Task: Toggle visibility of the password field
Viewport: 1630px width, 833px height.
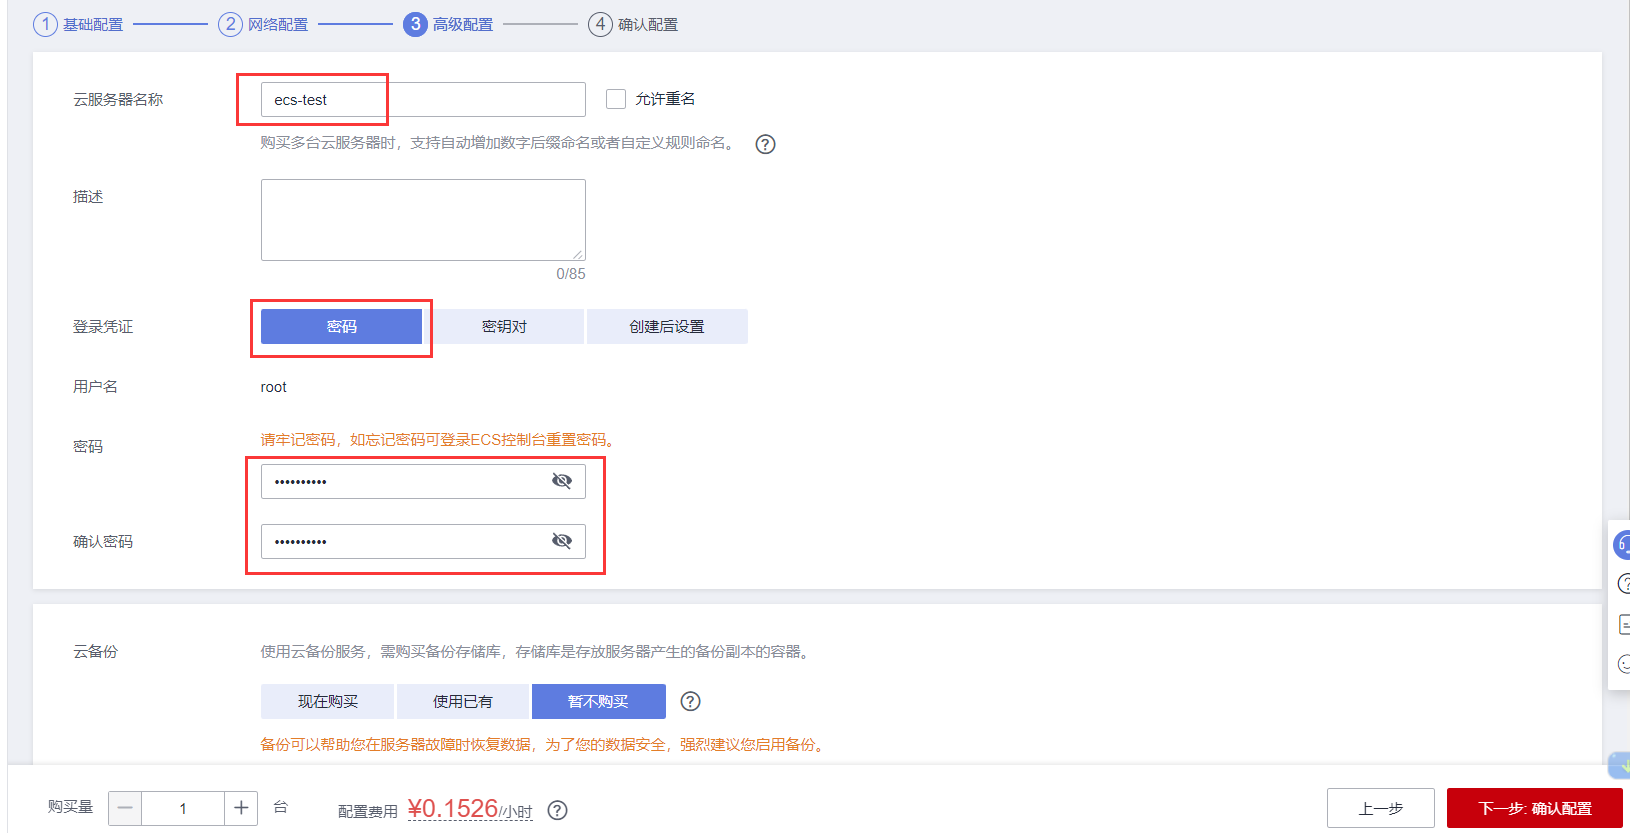Action: point(562,481)
